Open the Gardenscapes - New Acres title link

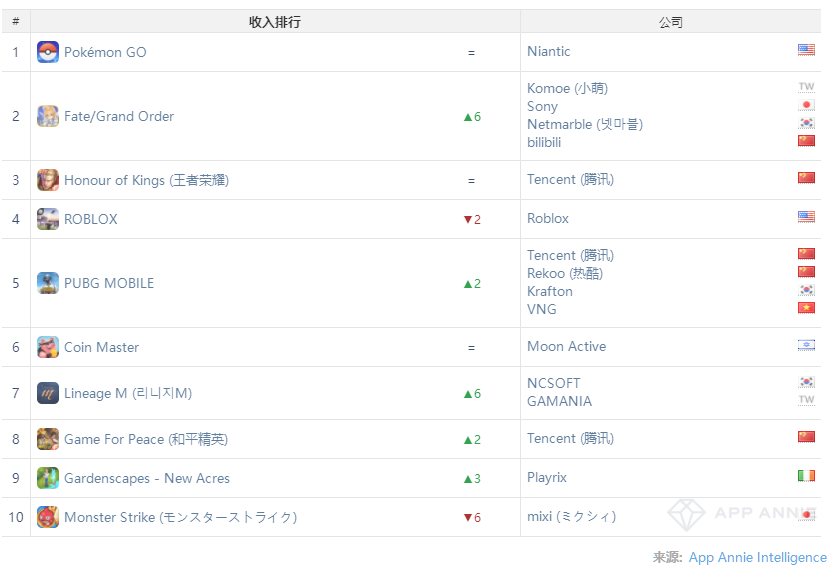(147, 478)
